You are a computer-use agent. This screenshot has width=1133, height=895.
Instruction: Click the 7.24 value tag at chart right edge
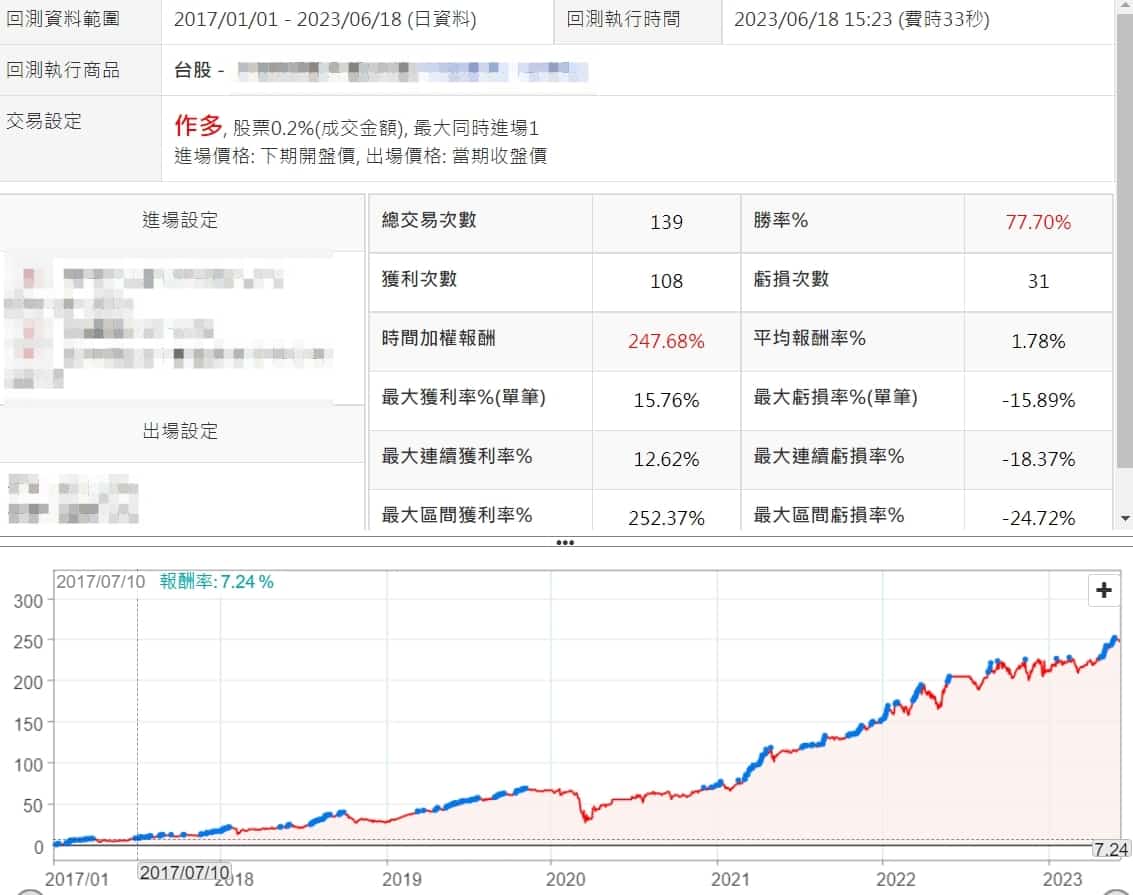point(1111,849)
